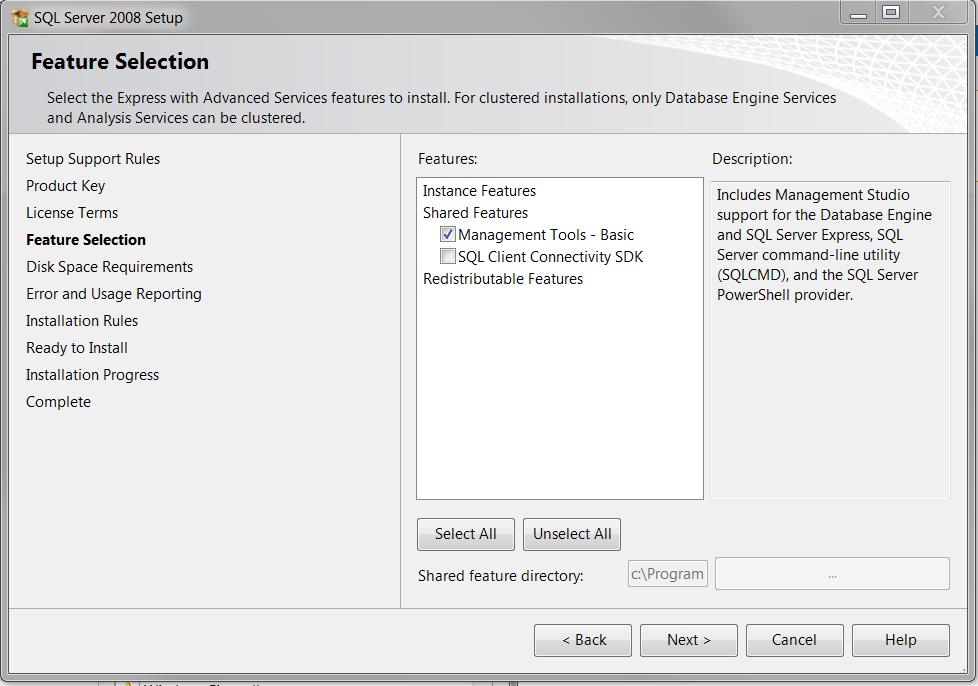978x686 pixels.
Task: Click the SQL Server Setup title bar icon
Action: pyautogui.click(x=19, y=17)
